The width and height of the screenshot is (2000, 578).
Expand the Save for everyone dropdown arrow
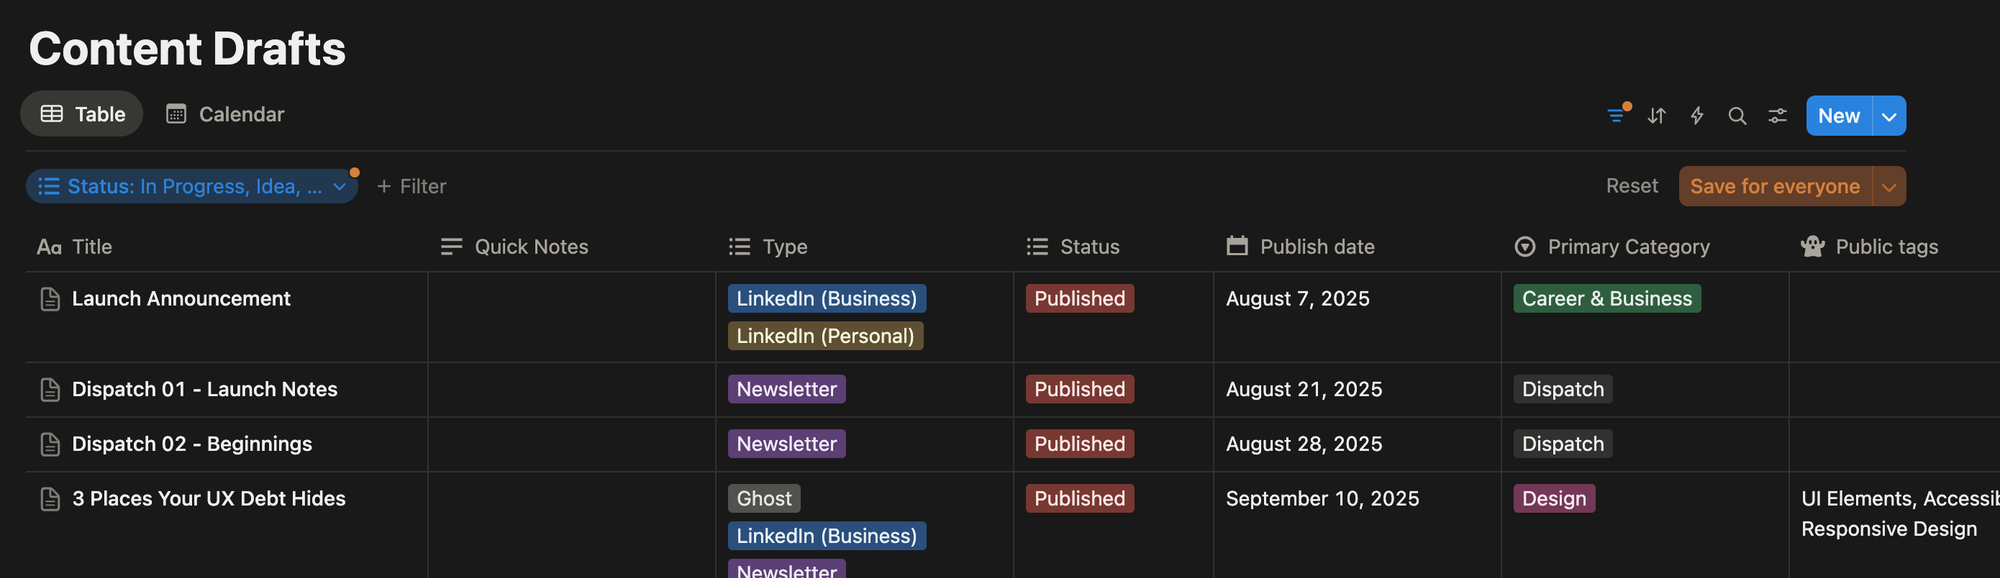[1889, 187]
